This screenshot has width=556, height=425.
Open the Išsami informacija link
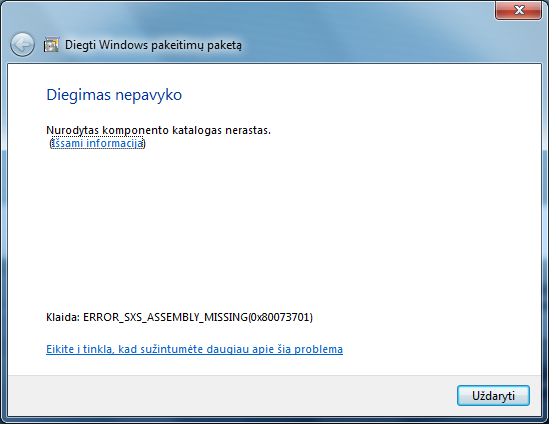tap(97, 143)
